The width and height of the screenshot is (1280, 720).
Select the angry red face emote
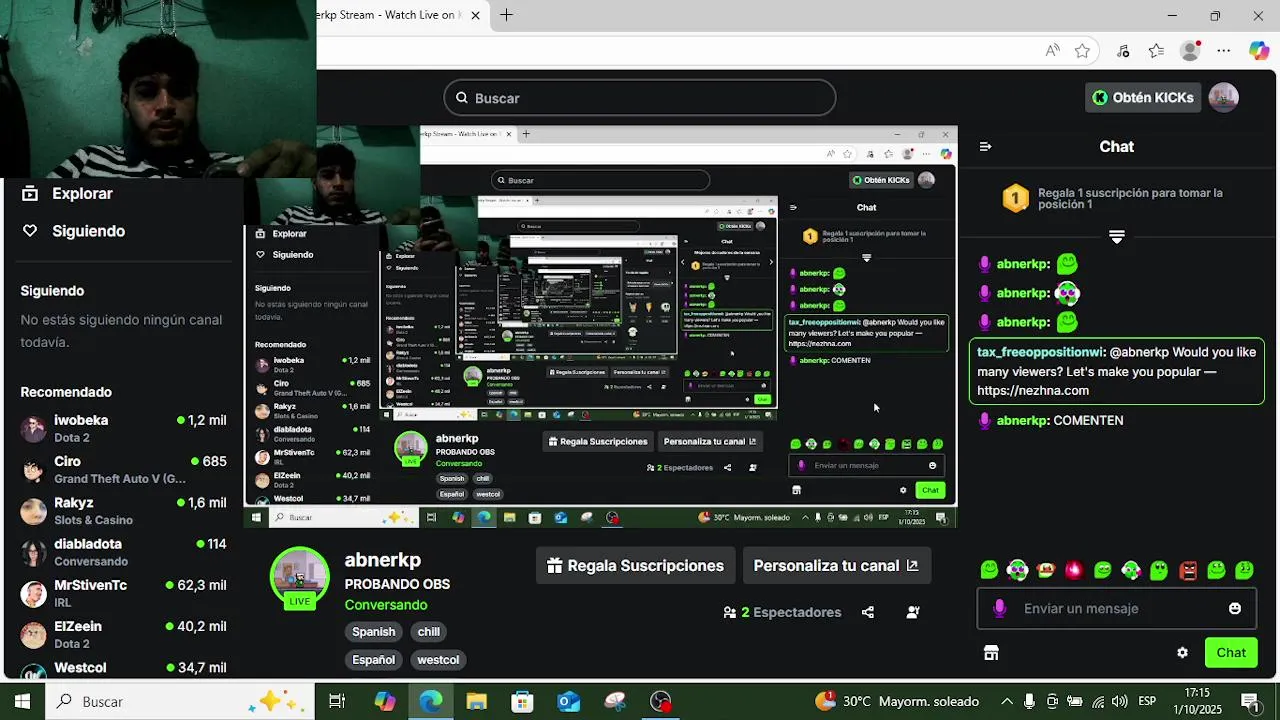point(1188,570)
